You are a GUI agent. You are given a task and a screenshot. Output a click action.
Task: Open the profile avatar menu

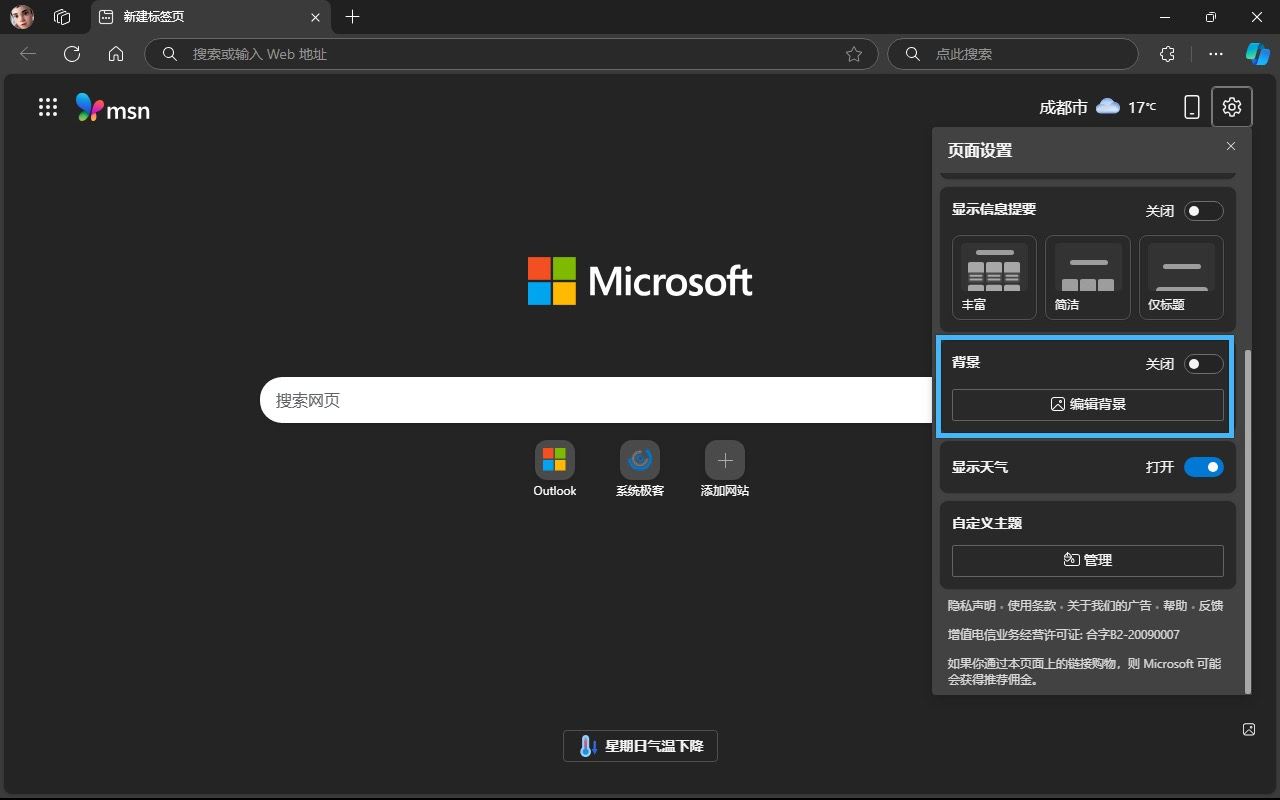click(22, 17)
